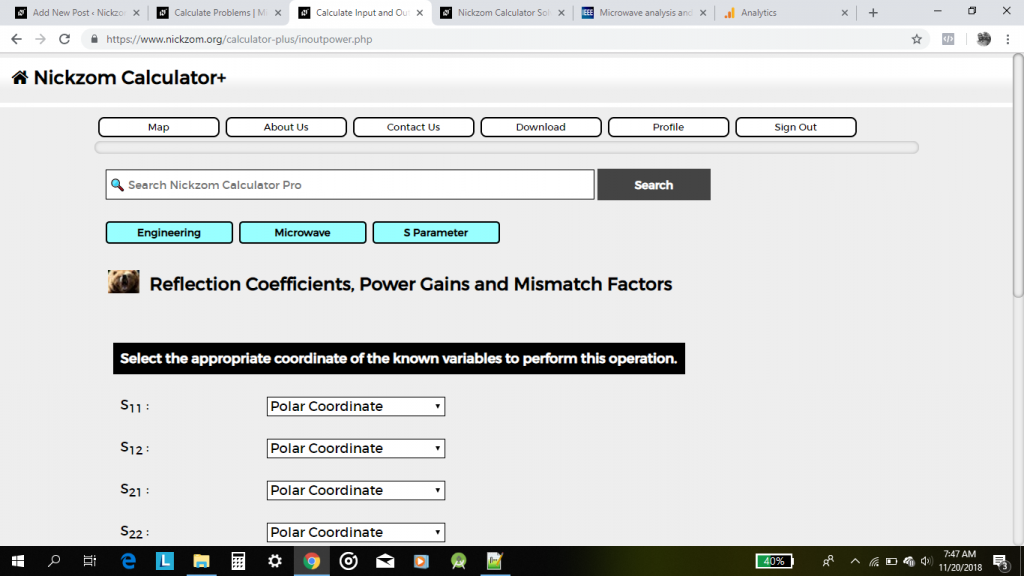The width and height of the screenshot is (1024, 576).
Task: Open Task View on the taskbar
Action: [x=90, y=561]
